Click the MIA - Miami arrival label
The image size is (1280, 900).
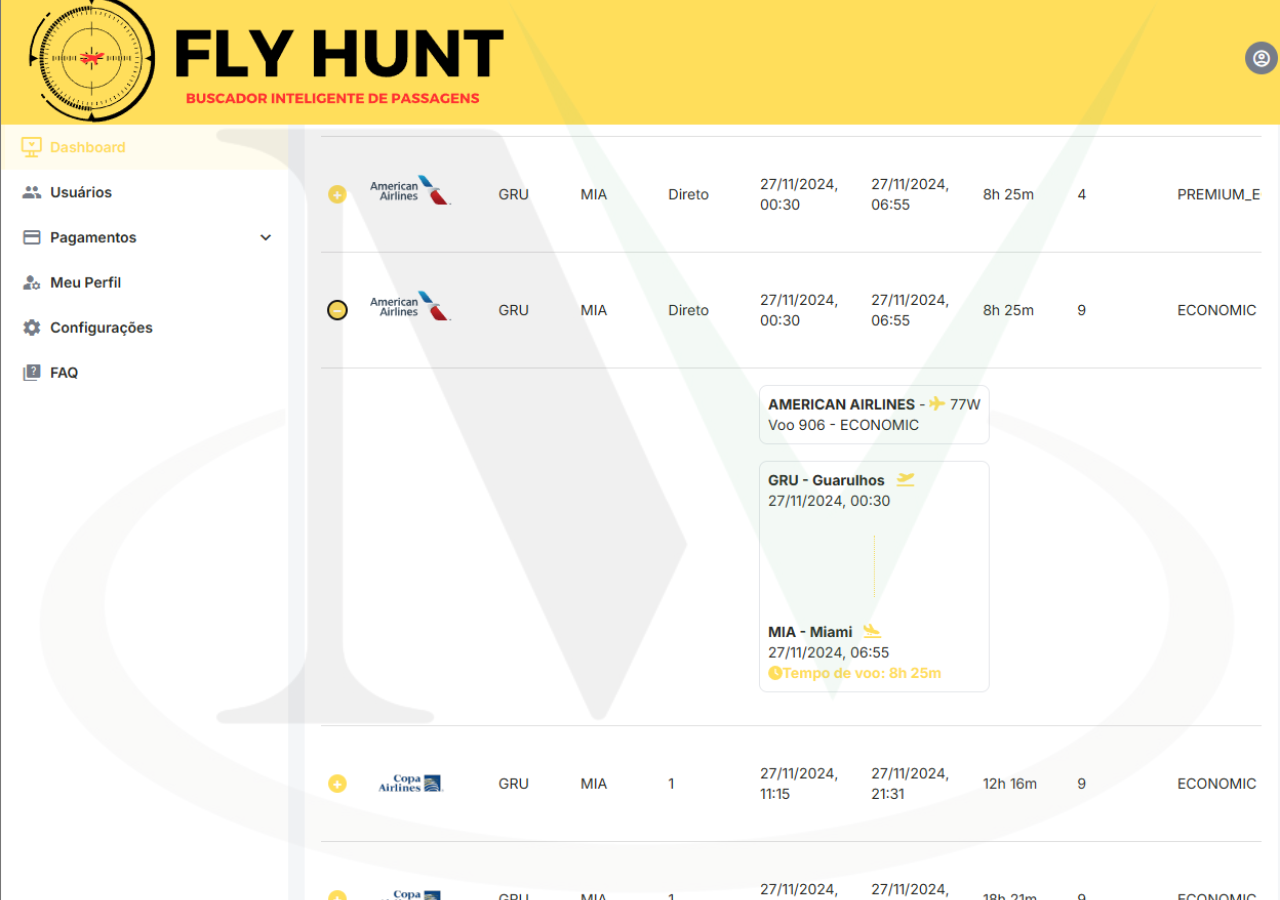(x=810, y=632)
